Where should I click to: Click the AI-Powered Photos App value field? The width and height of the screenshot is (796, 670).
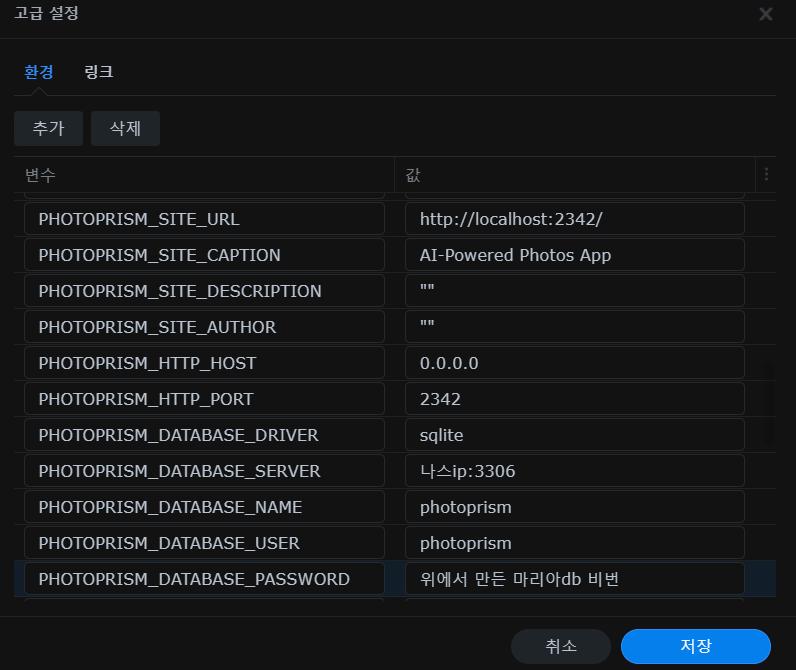point(575,255)
